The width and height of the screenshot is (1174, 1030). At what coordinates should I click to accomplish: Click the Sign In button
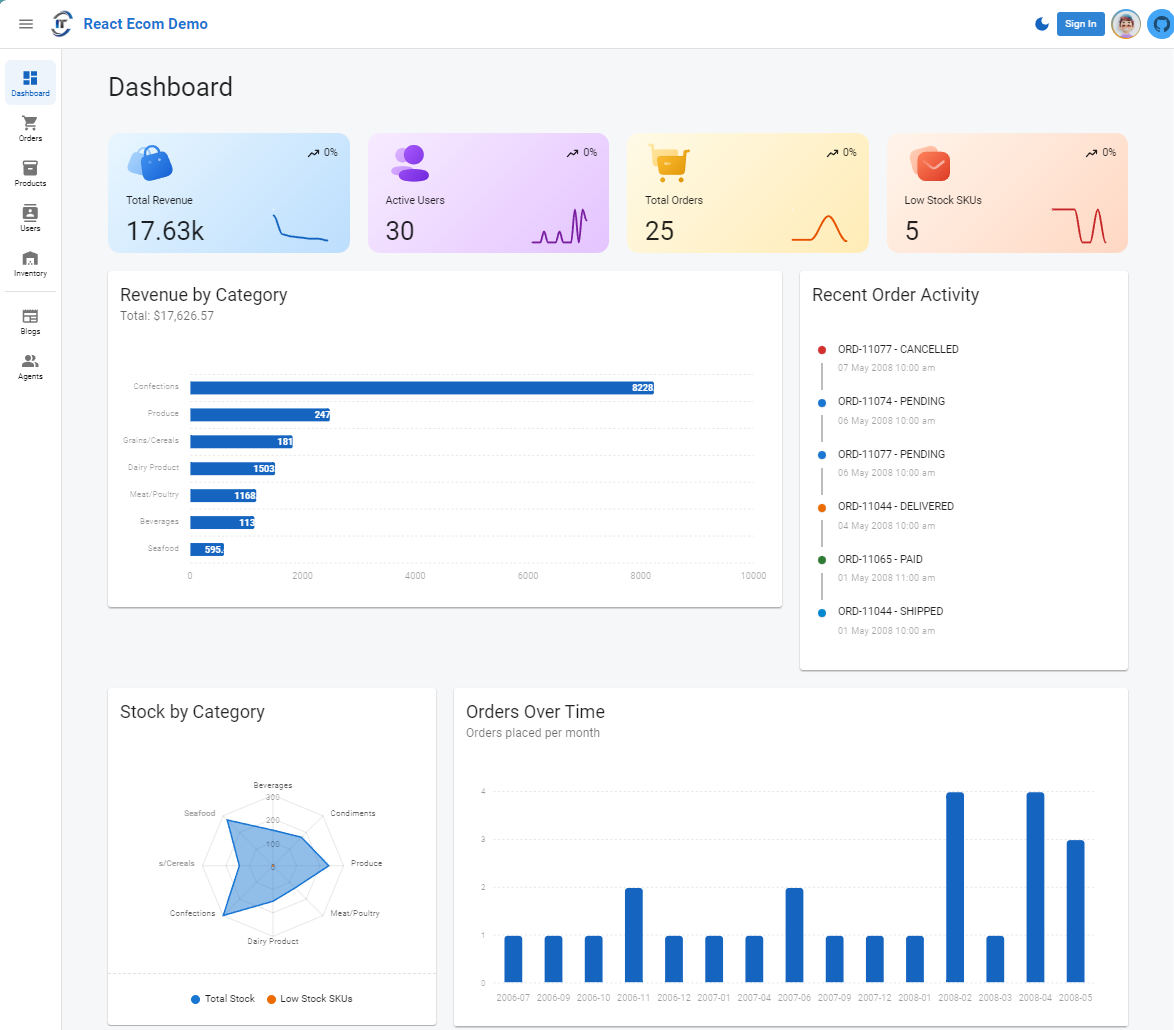pyautogui.click(x=1080, y=24)
